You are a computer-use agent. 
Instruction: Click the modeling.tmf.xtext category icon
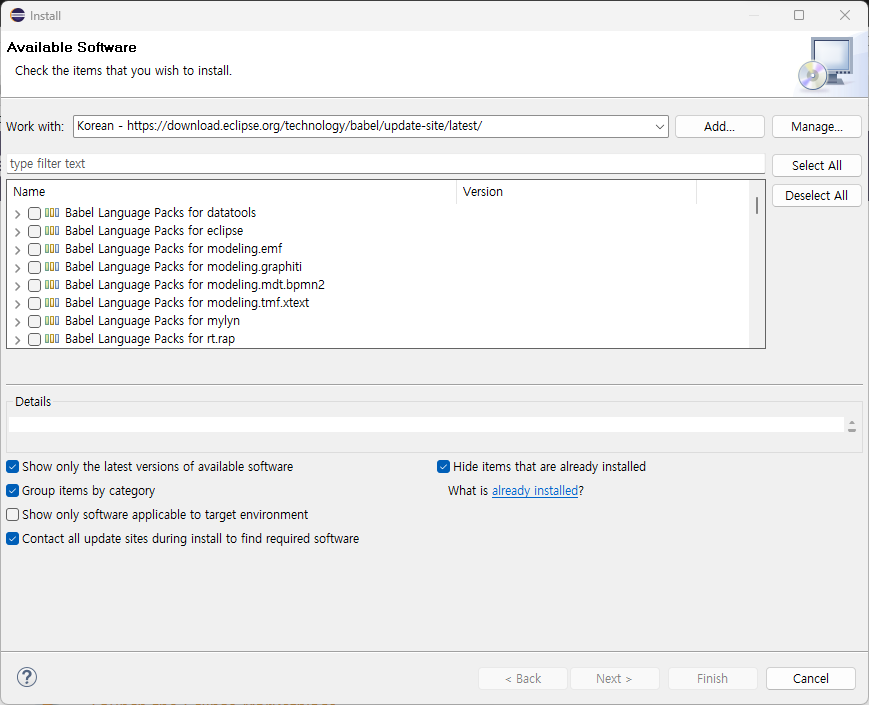[52, 303]
